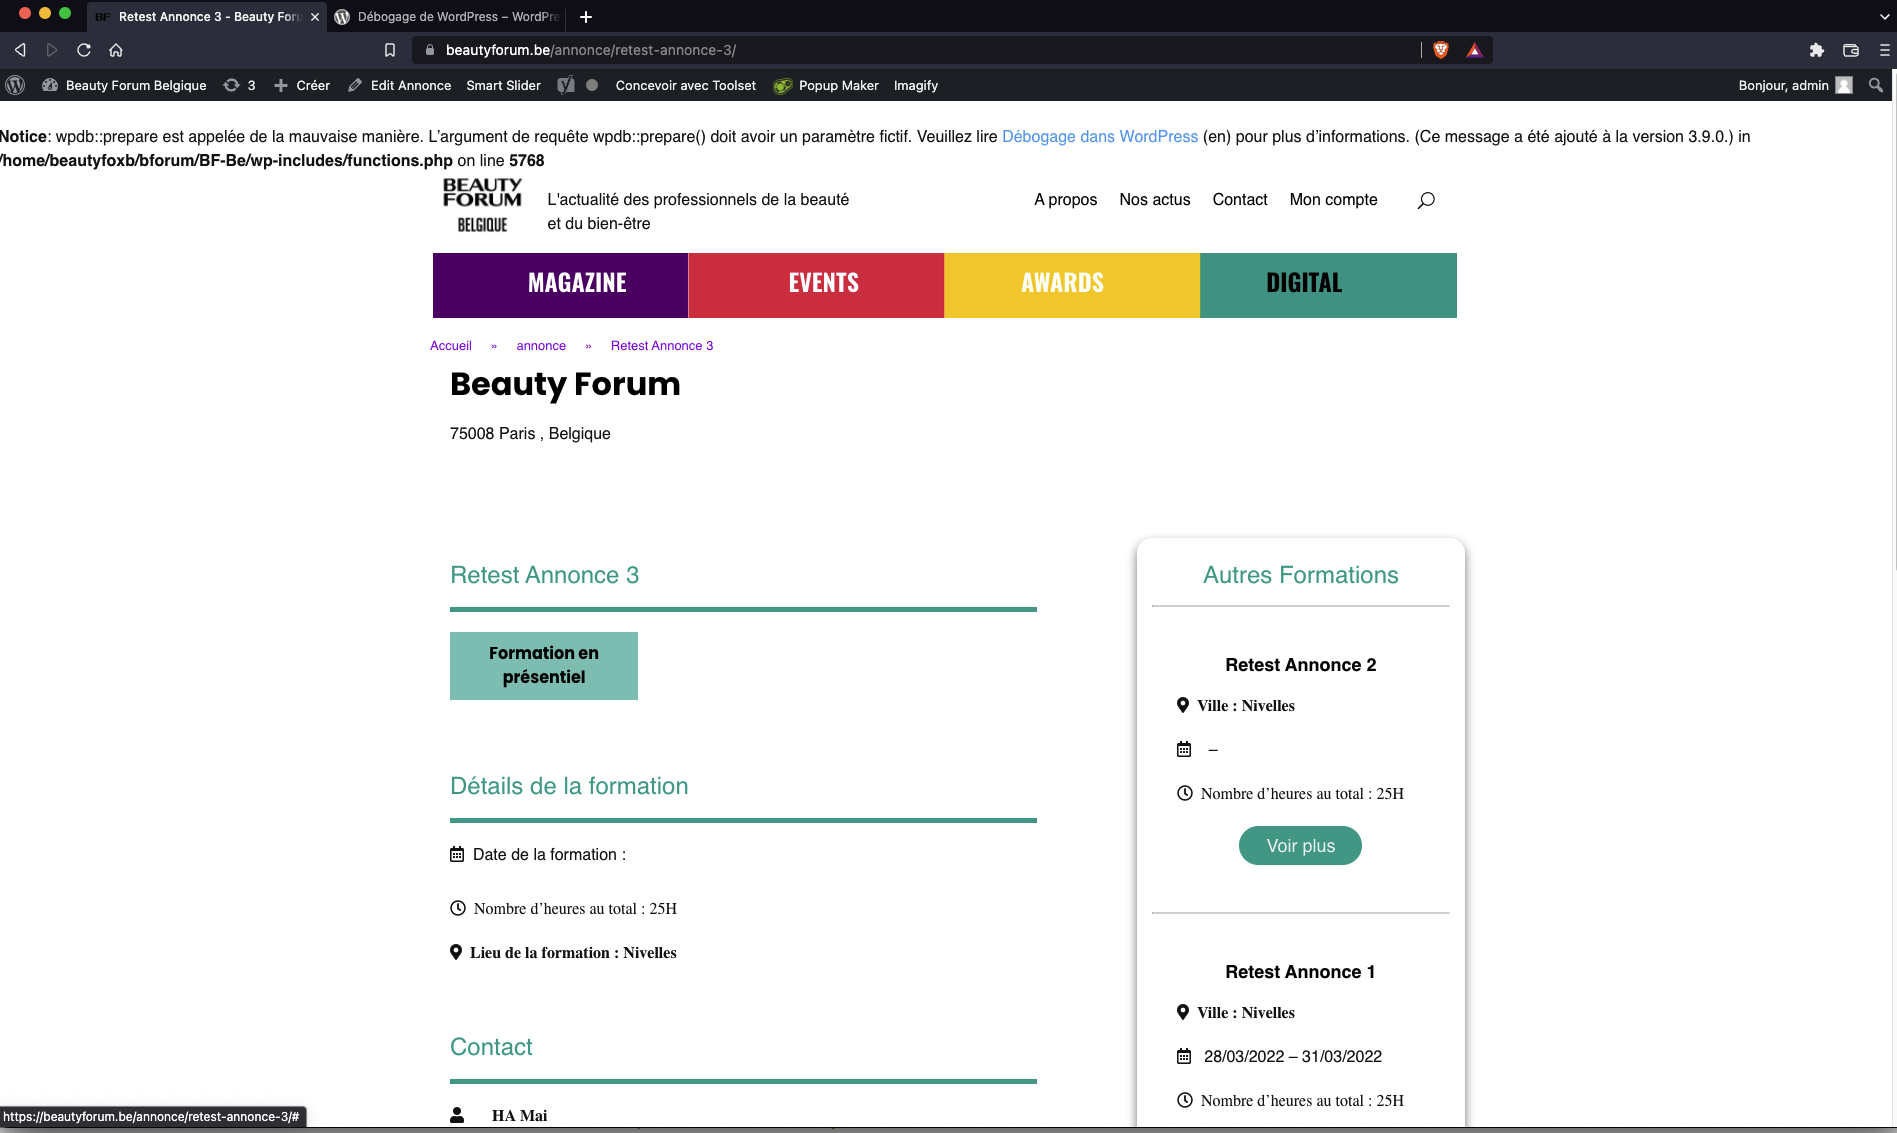Open Popup Maker admin menu

tap(826, 85)
